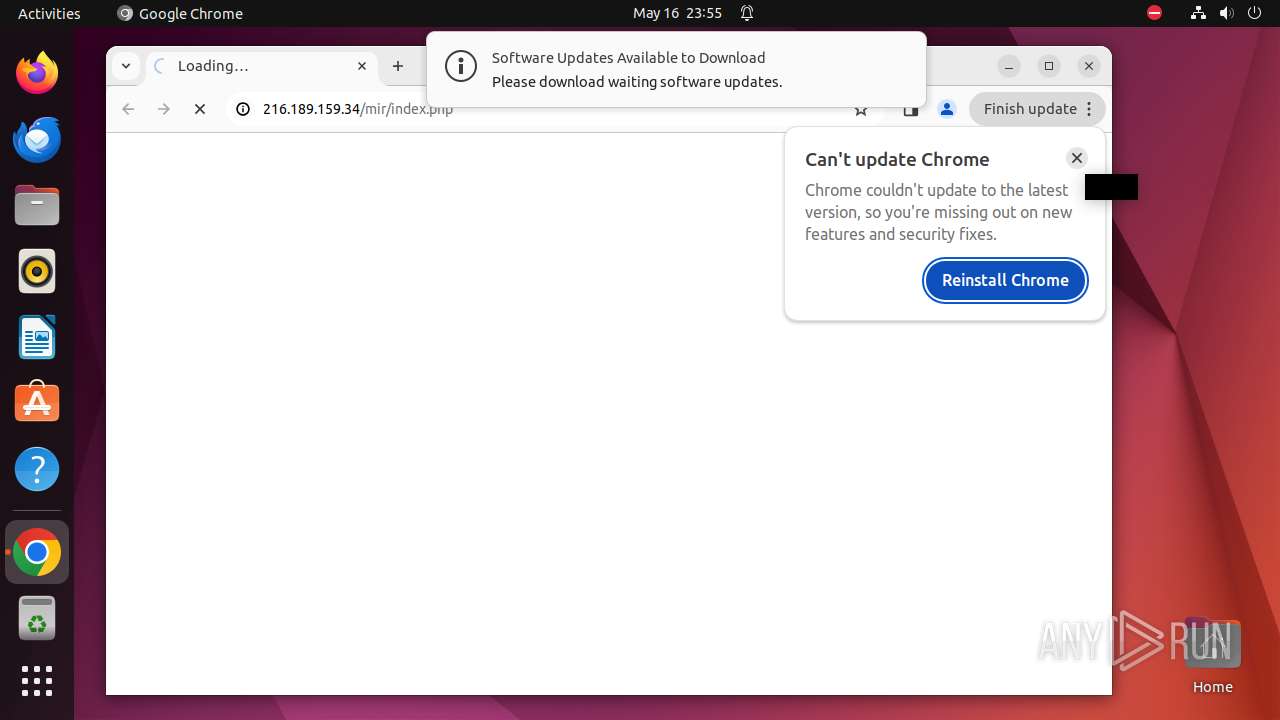1280x720 pixels.
Task: Open LibreOffice Writer from the dock
Action: tap(37, 337)
